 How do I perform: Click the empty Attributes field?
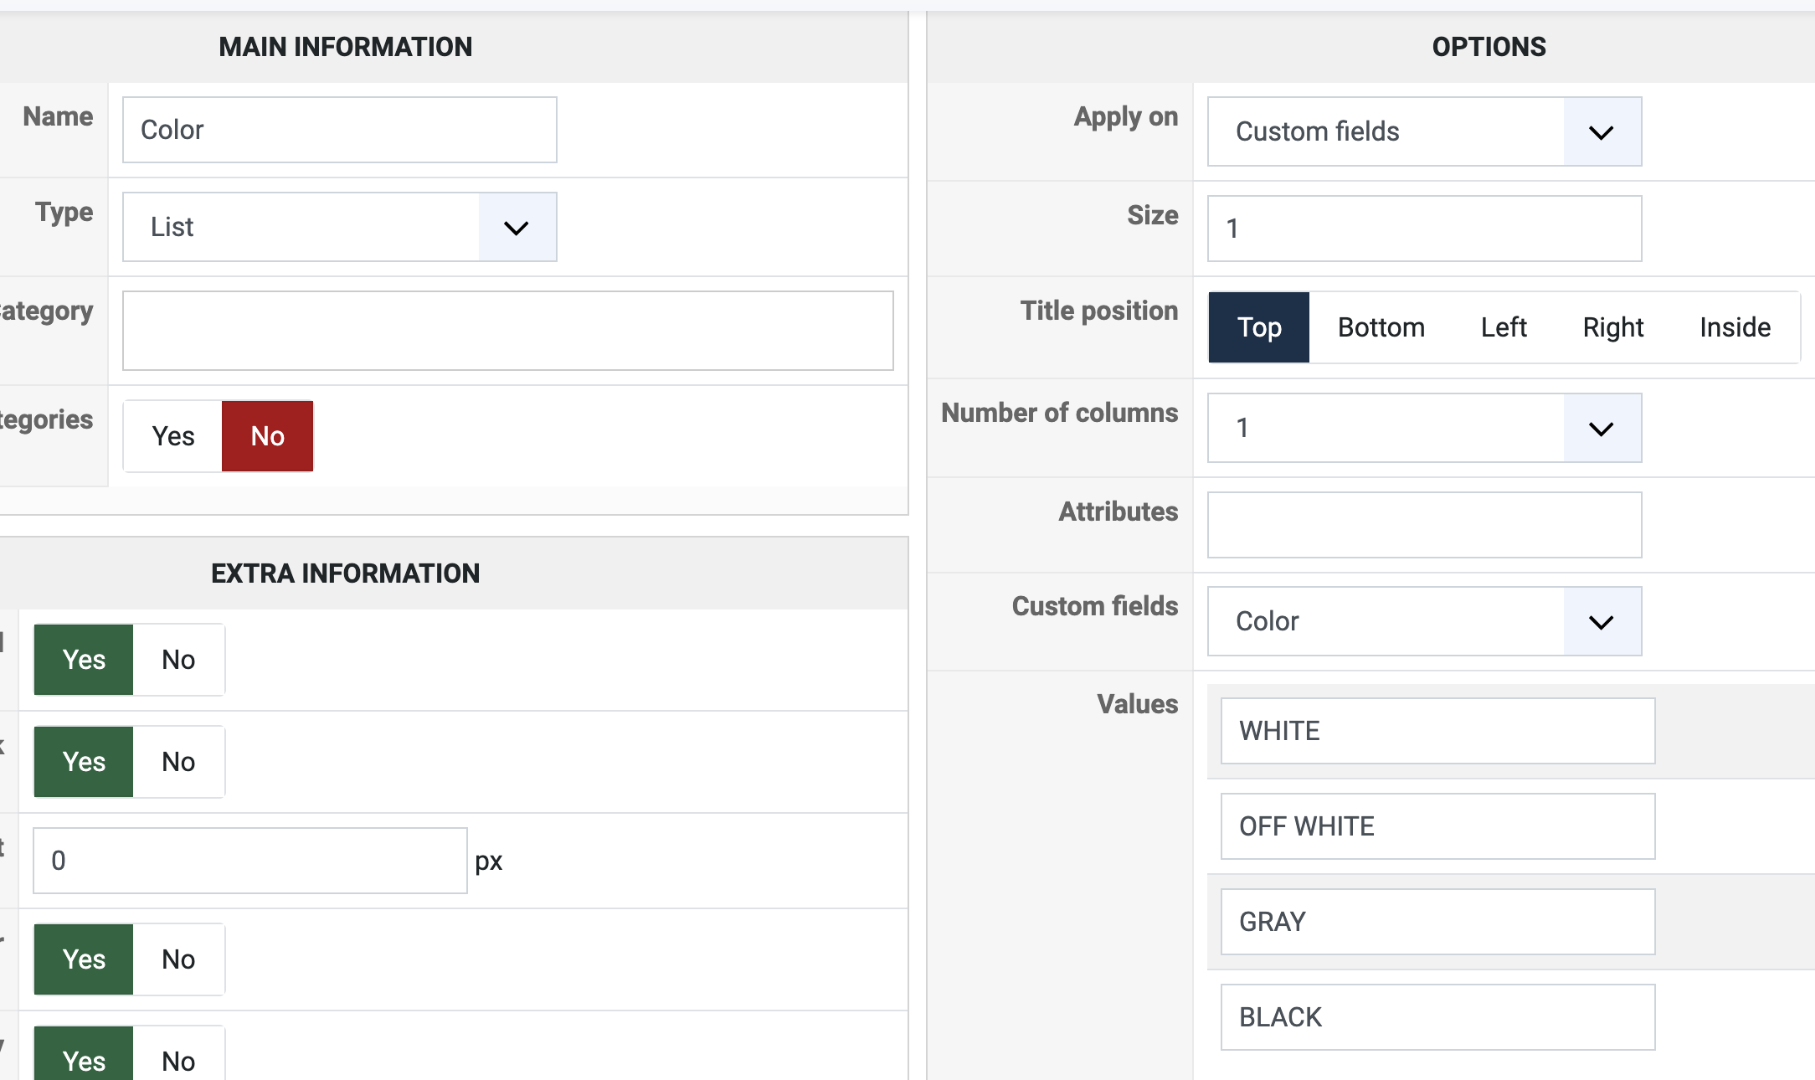(x=1424, y=525)
